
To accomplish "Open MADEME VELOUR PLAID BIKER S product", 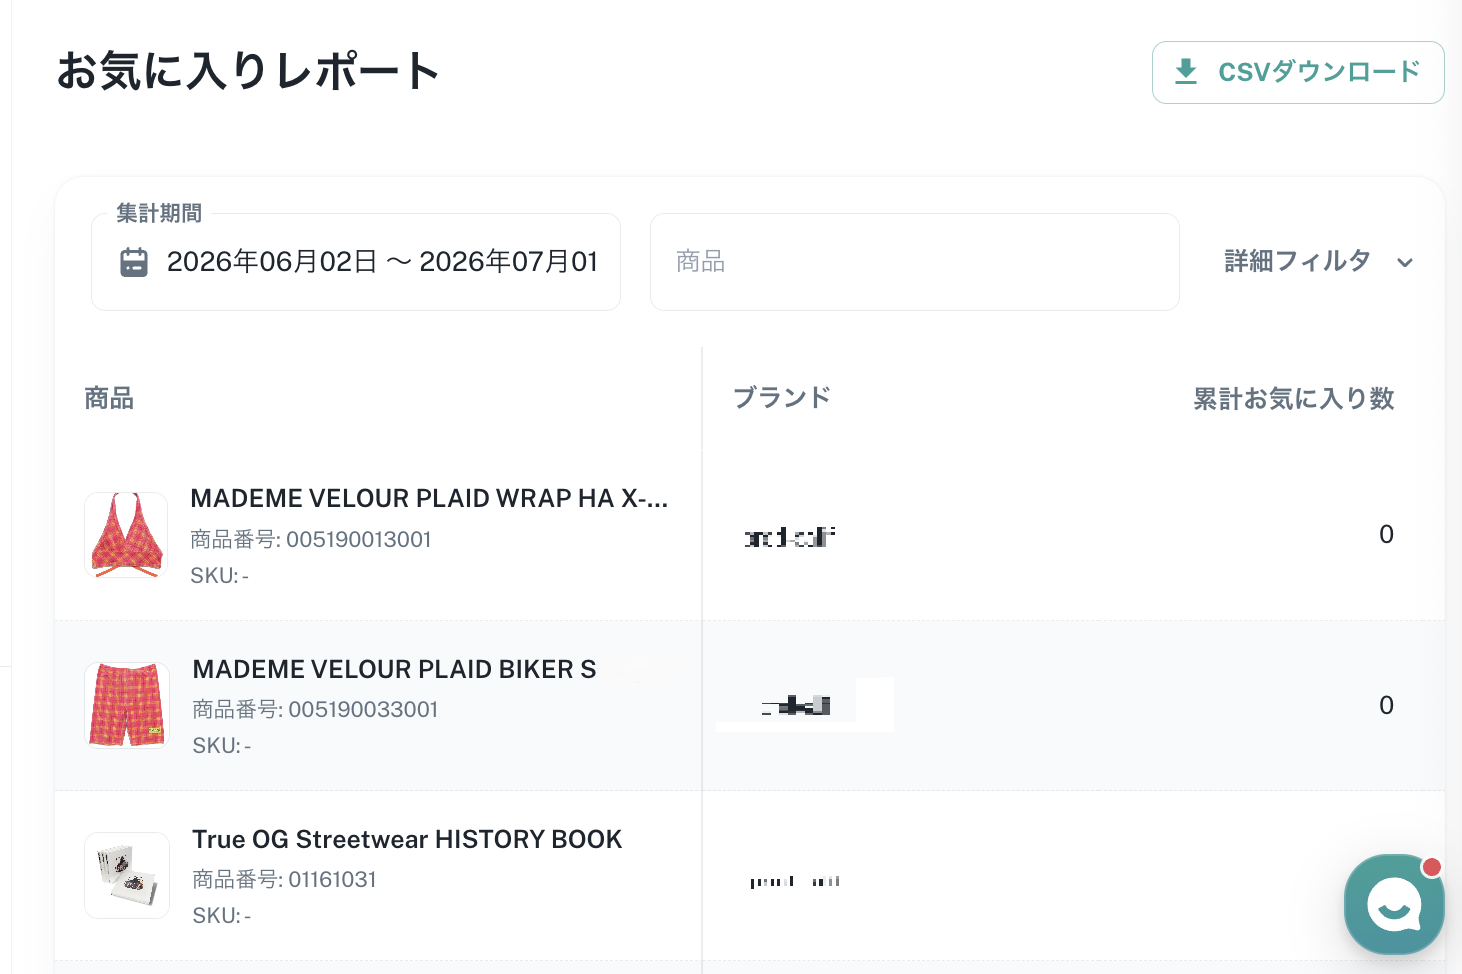I will click(x=394, y=669).
